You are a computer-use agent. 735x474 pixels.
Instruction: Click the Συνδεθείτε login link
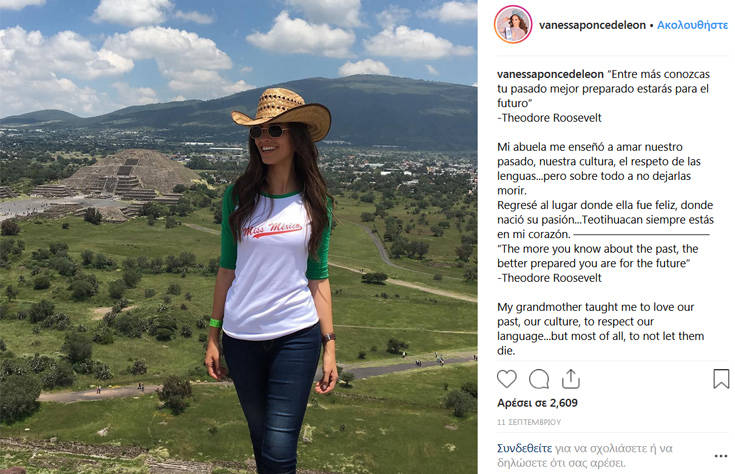[525, 448]
